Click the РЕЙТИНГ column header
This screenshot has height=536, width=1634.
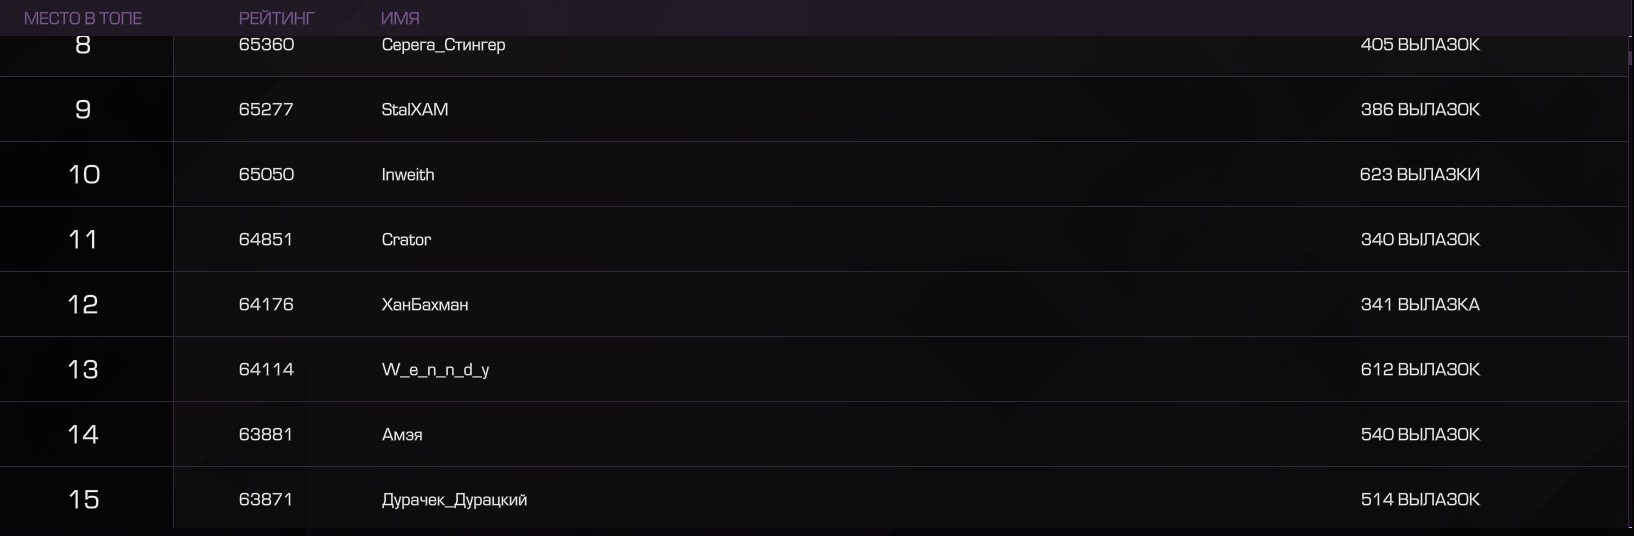tap(276, 18)
